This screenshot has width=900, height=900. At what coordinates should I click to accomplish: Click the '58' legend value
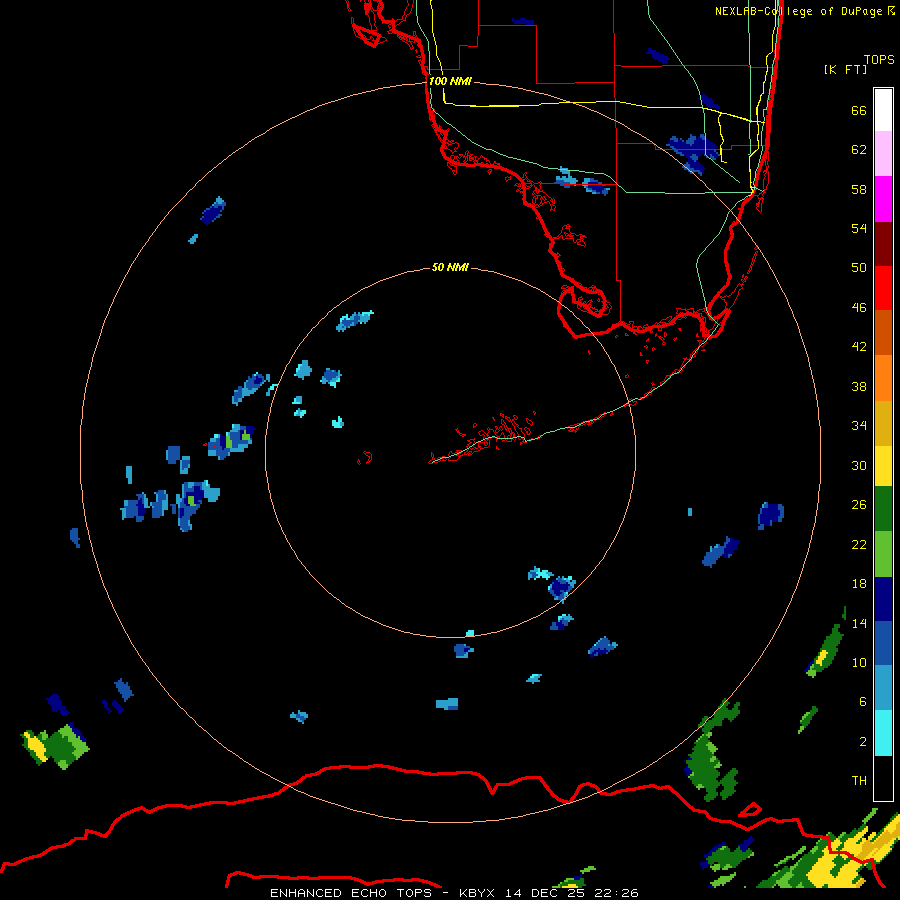(x=859, y=189)
